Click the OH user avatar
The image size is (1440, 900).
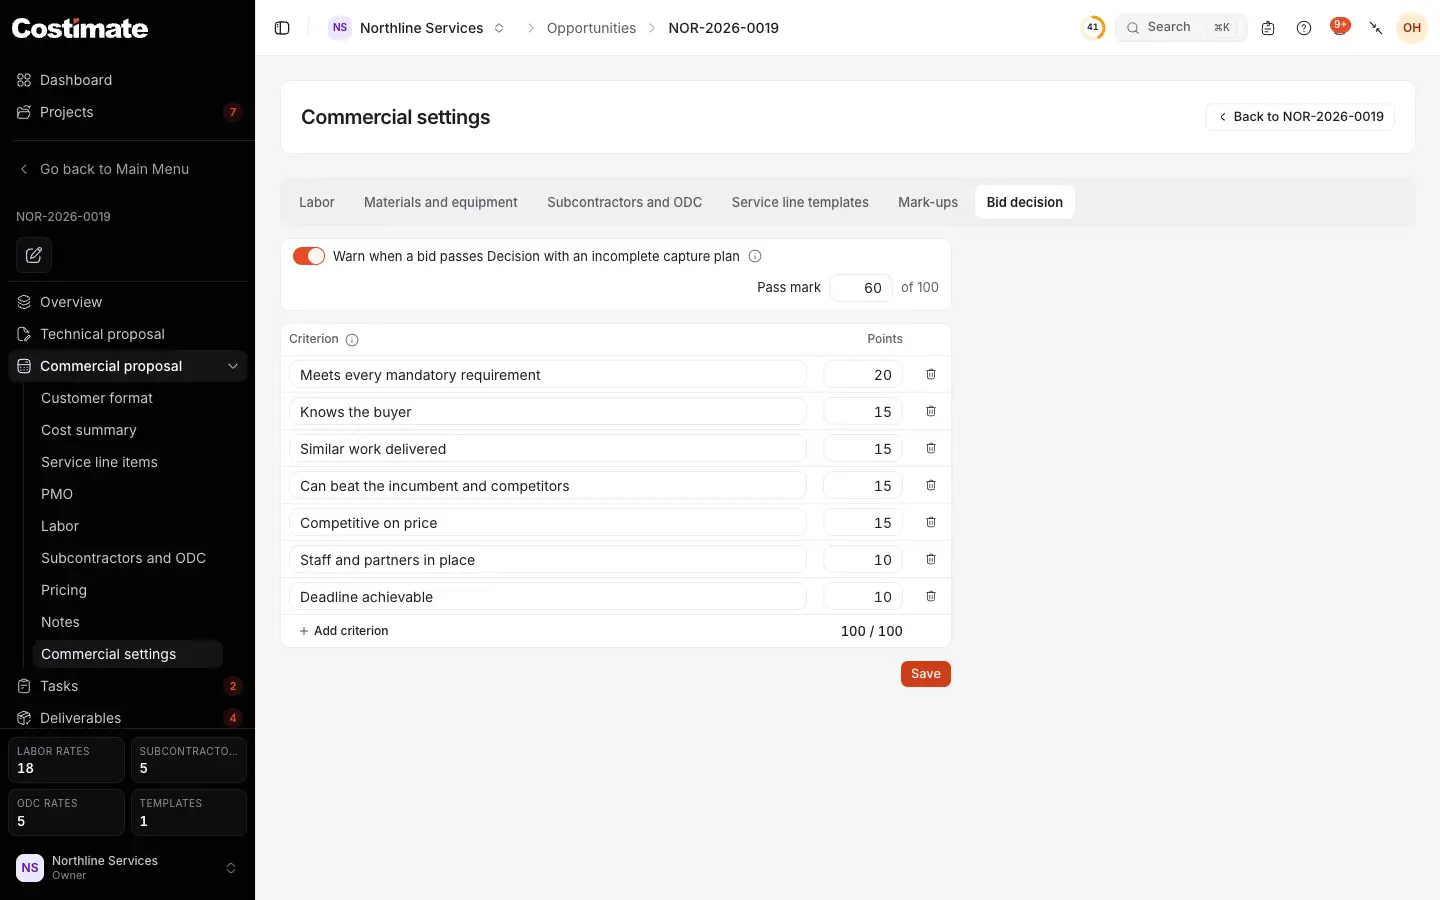(x=1412, y=28)
